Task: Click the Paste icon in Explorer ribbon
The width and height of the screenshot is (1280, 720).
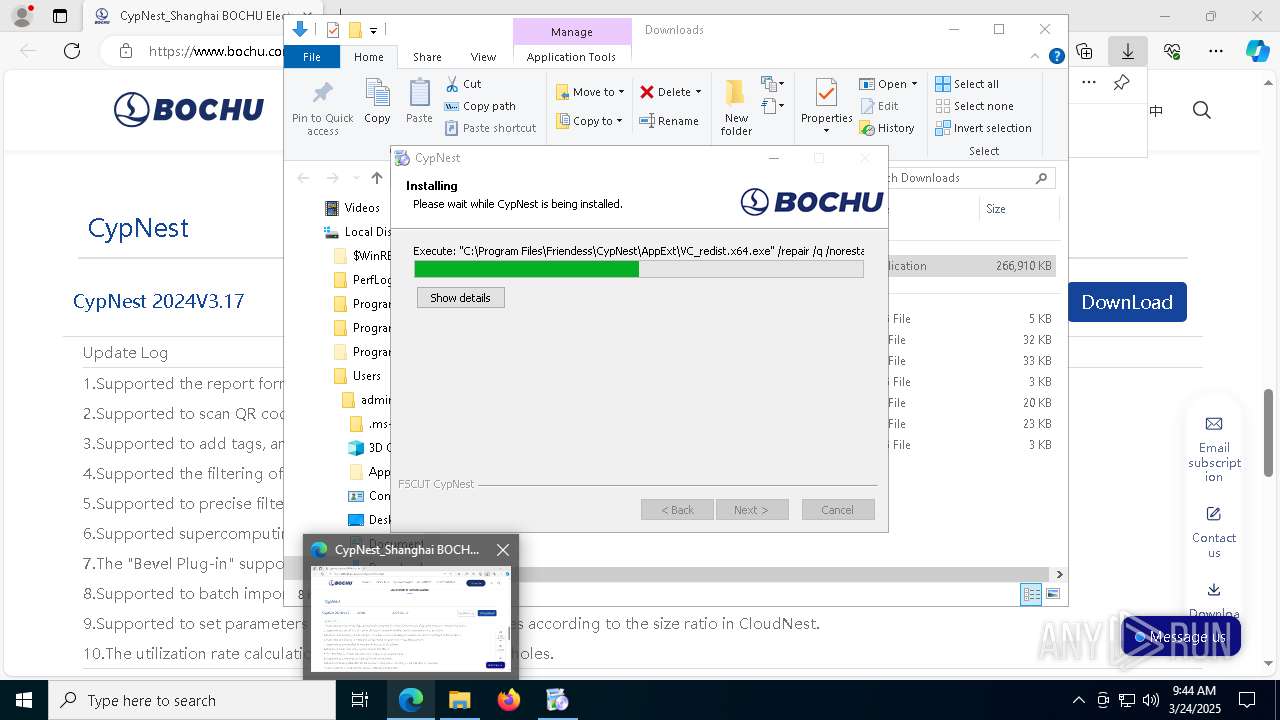Action: (x=419, y=102)
